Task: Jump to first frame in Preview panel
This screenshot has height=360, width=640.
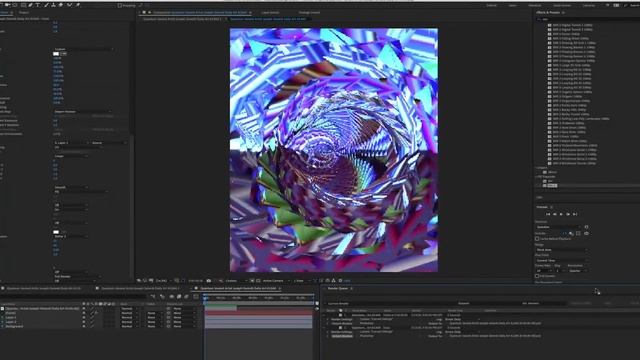Action: coord(548,214)
